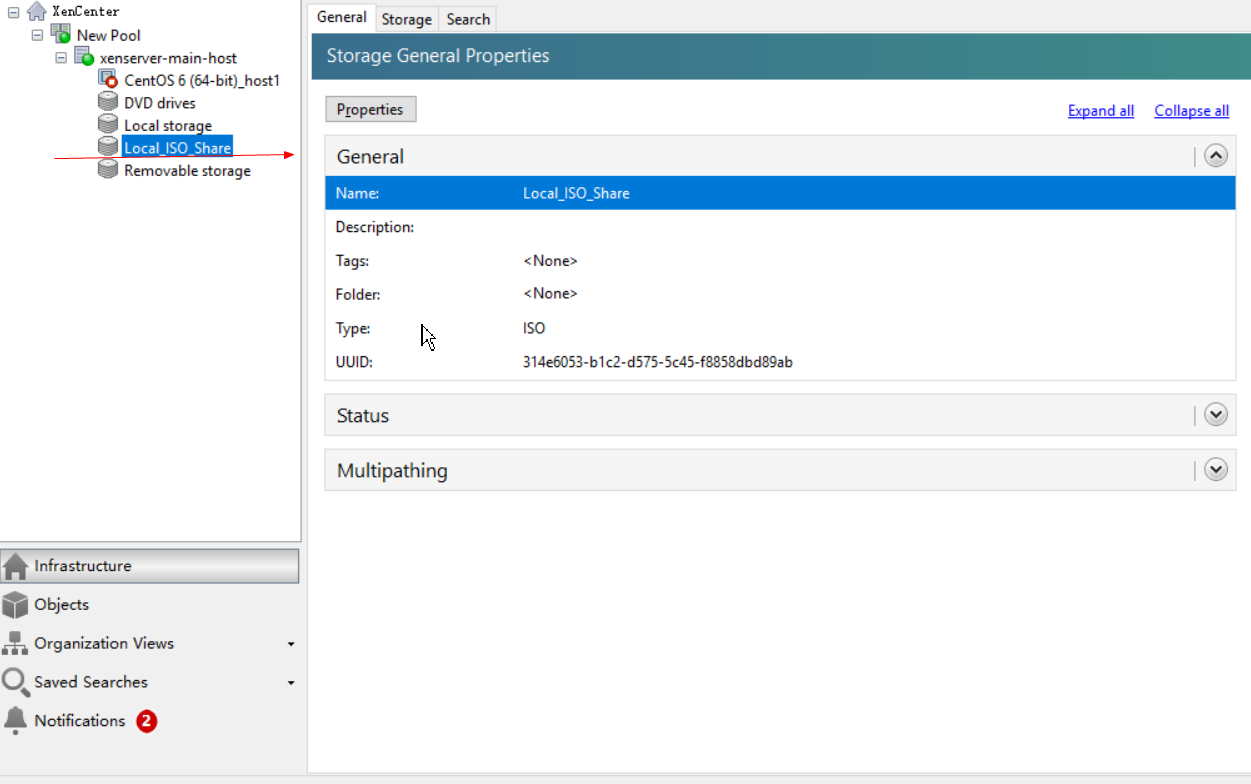Click the New Pool icon

[x=61, y=34]
